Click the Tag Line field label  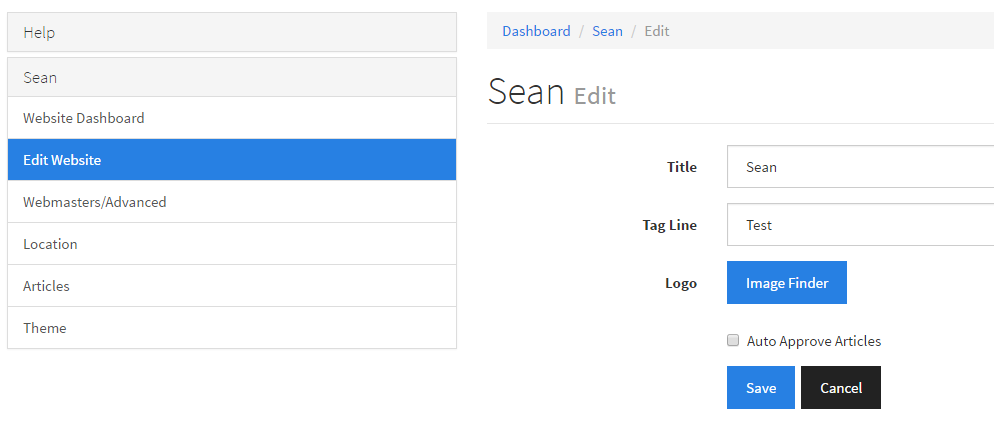(669, 225)
